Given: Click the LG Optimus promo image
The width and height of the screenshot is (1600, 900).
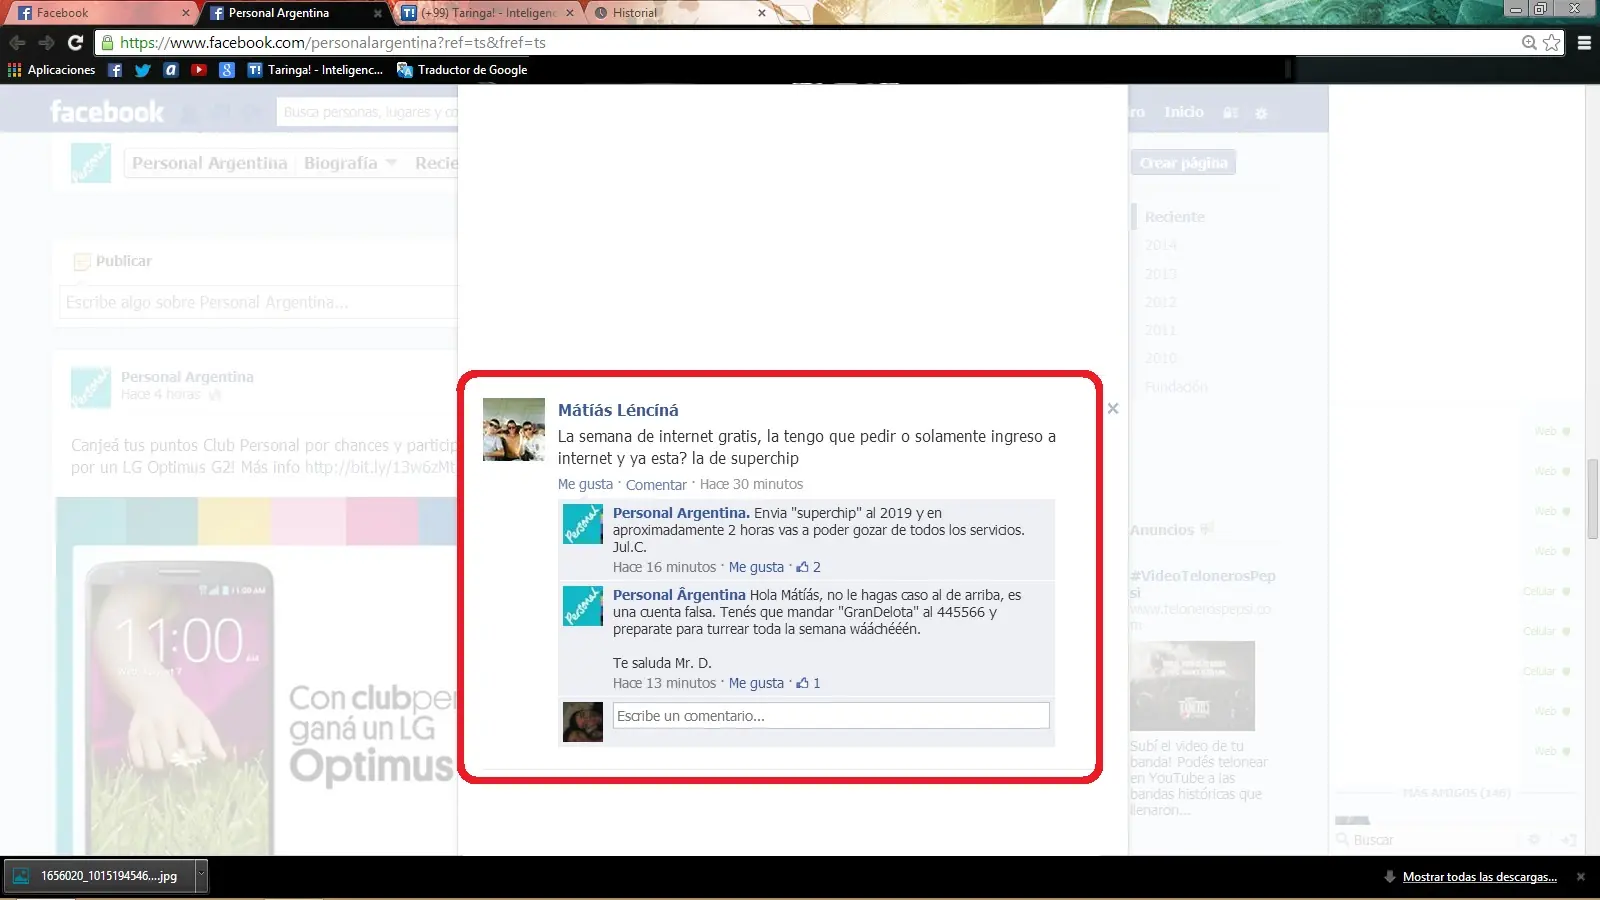Looking at the screenshot, I should [x=257, y=676].
